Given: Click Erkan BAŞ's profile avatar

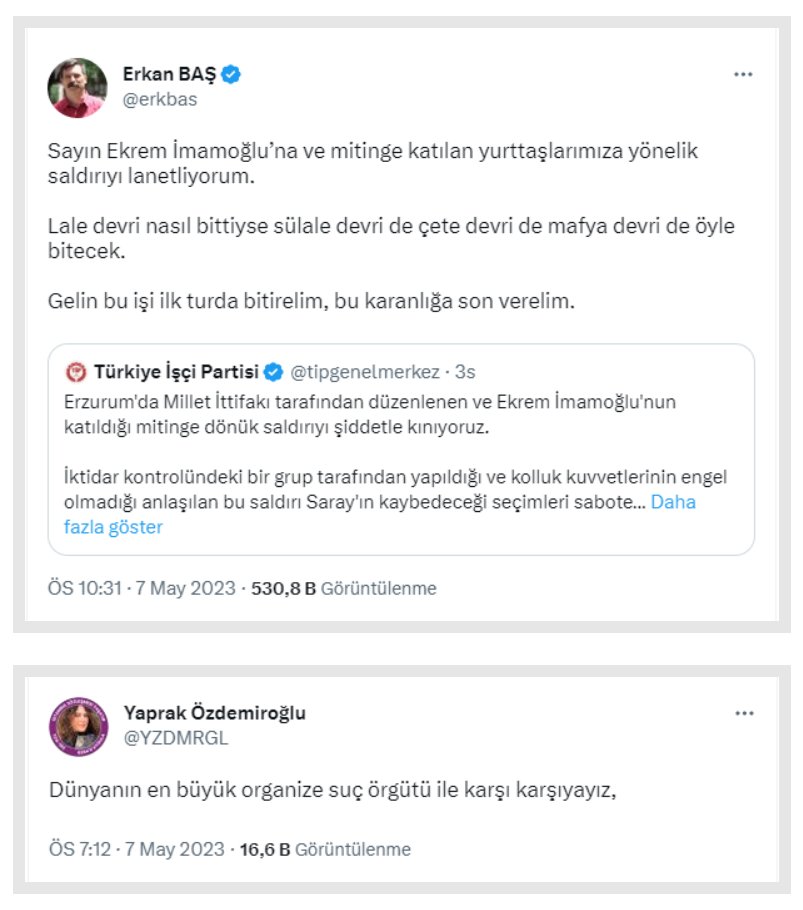Looking at the screenshot, I should 77,87.
